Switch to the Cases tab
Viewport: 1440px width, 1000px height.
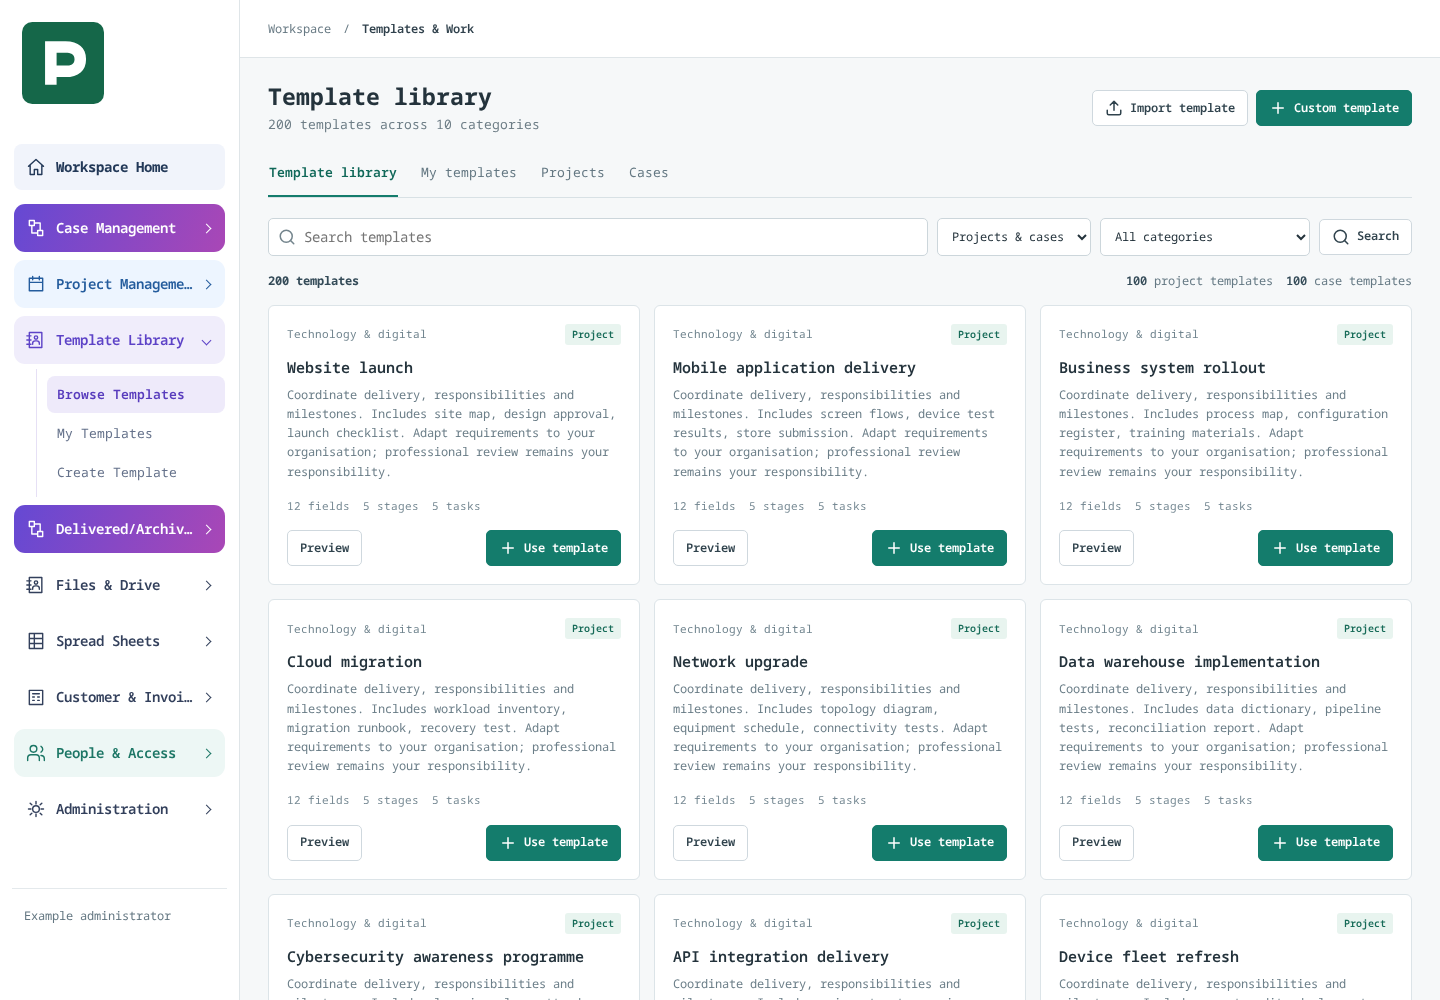tap(649, 173)
